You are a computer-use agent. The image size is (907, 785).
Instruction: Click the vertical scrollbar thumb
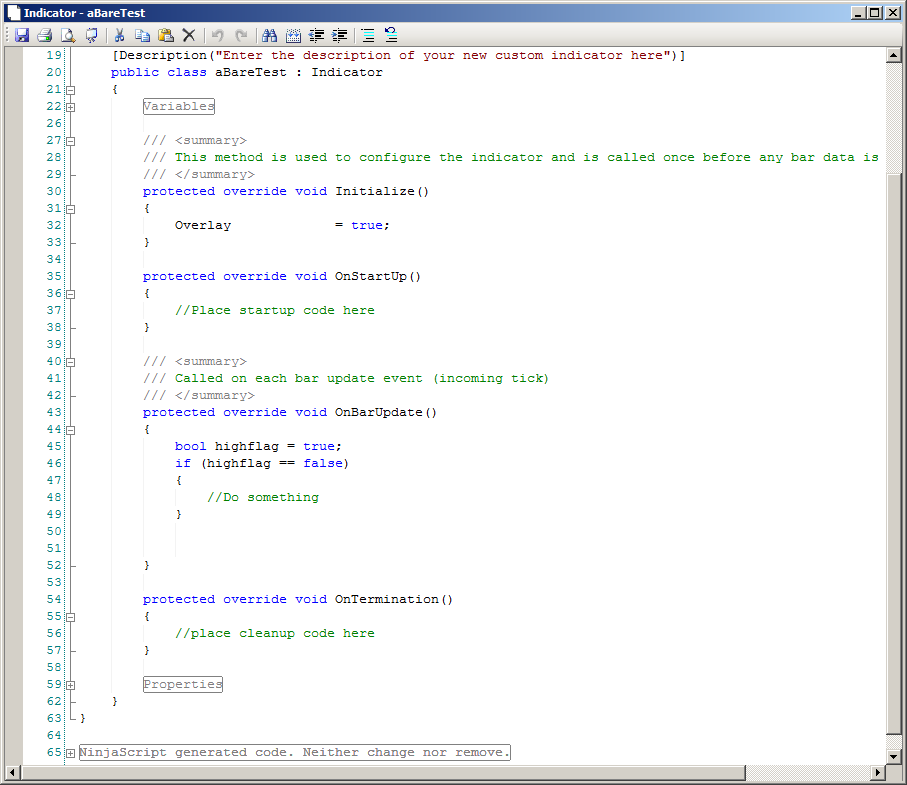[893, 453]
